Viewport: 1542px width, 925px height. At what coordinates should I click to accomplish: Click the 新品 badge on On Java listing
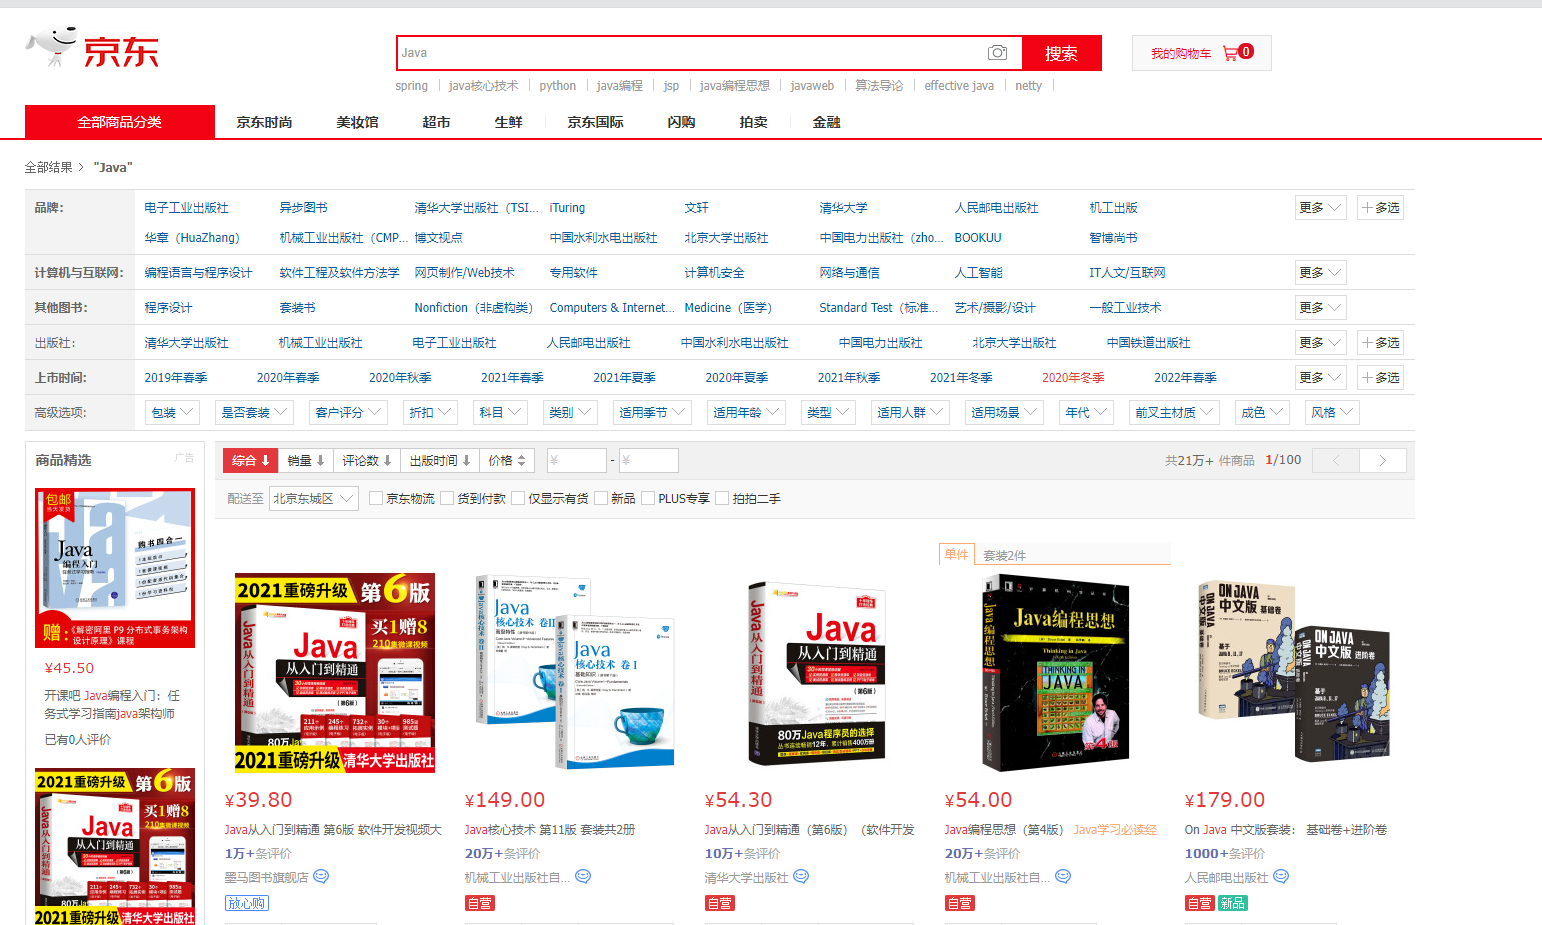pos(1232,903)
